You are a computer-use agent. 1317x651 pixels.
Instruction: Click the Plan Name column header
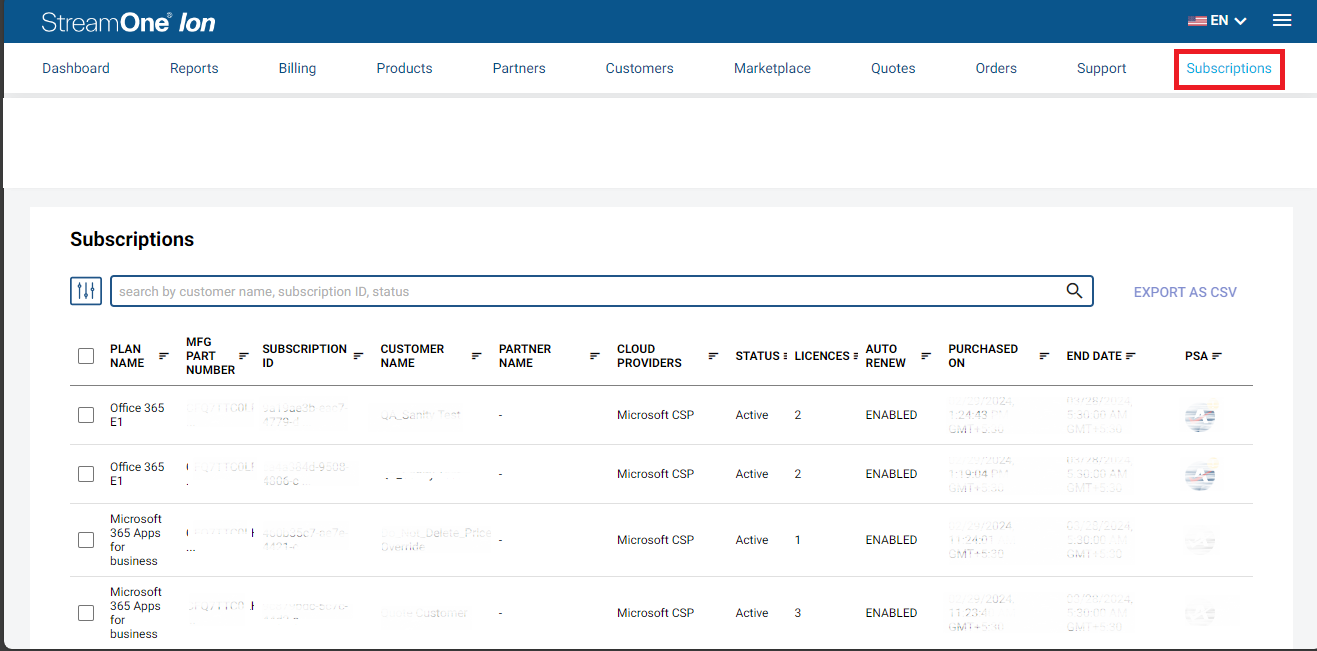click(x=127, y=356)
